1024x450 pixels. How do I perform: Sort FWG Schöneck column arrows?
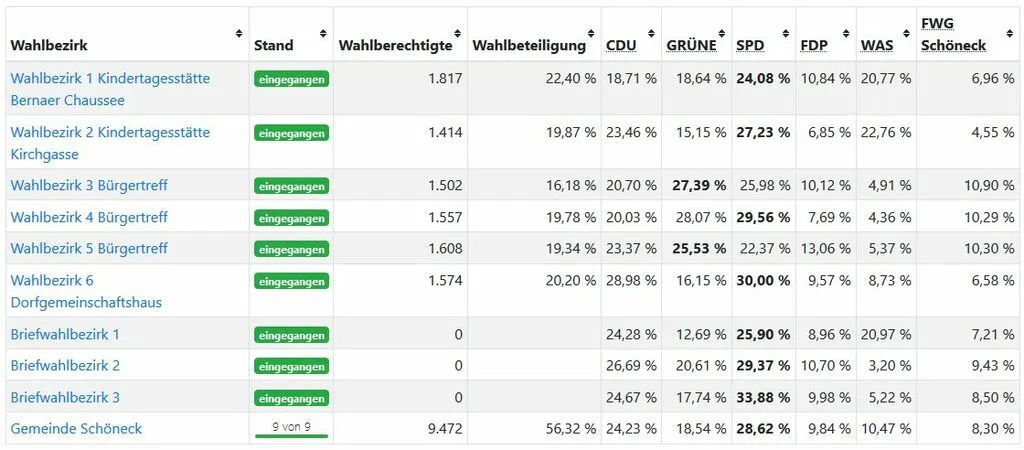tap(1011, 33)
